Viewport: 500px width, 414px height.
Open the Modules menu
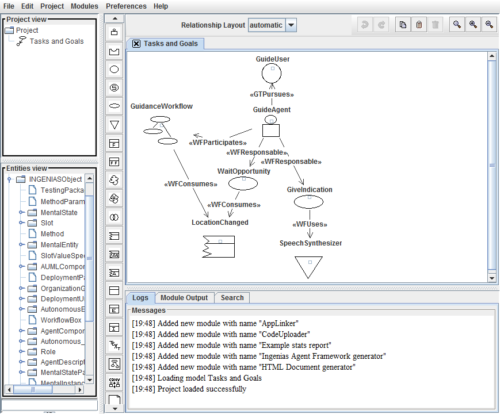84,6
